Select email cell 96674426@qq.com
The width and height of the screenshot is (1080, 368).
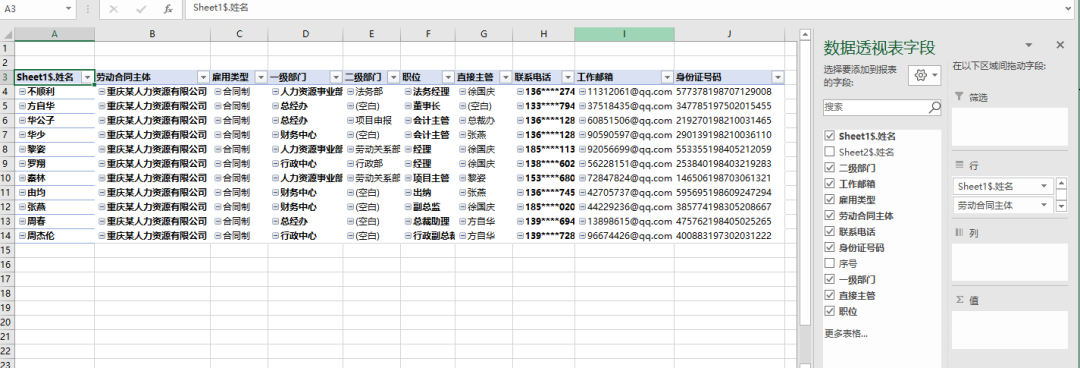pos(624,236)
